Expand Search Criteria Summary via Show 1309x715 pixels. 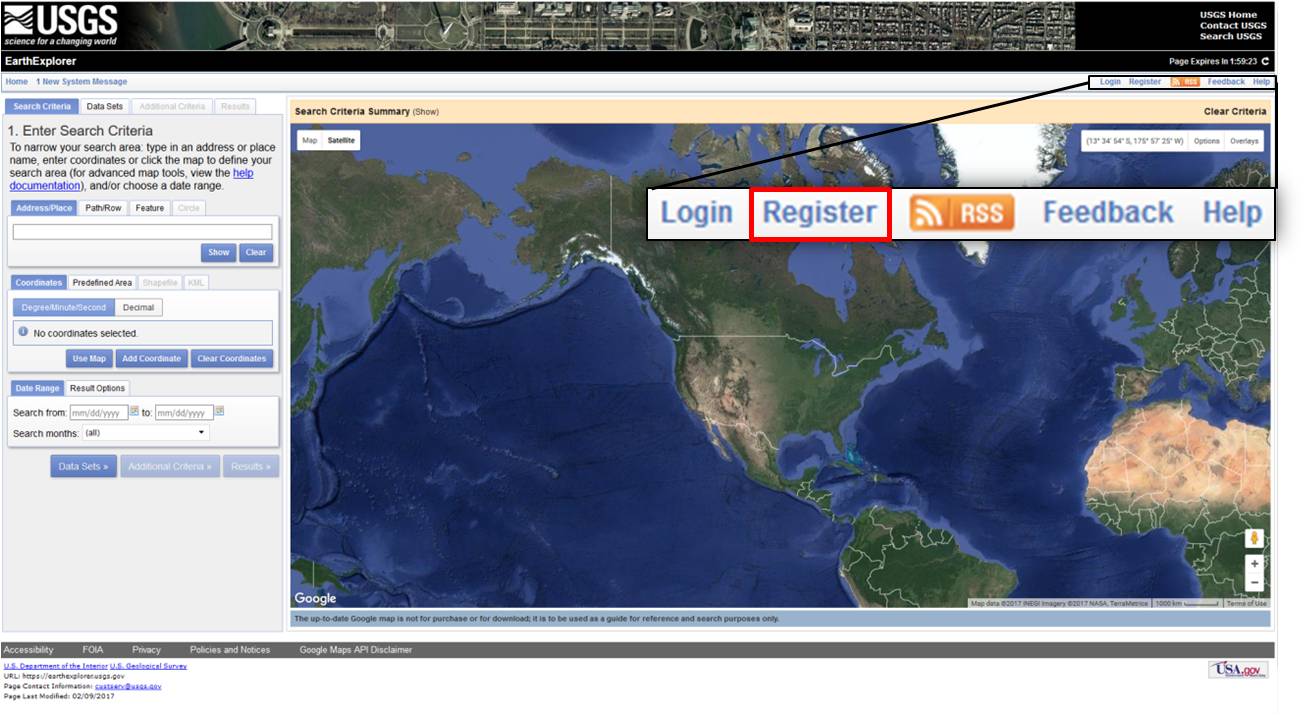425,112
